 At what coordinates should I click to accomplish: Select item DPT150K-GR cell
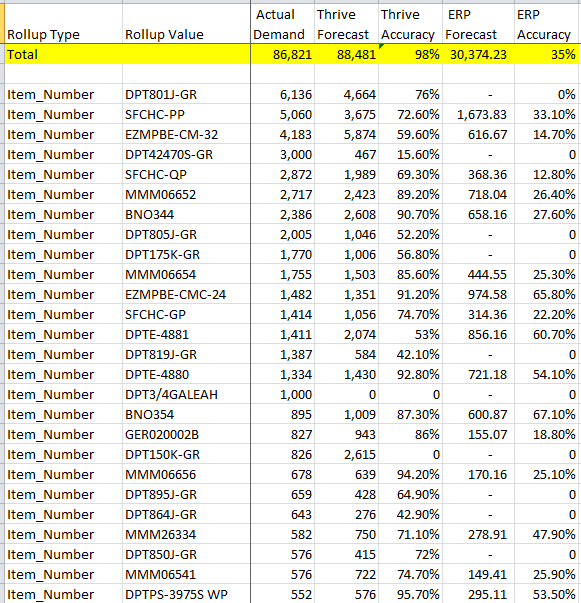point(186,454)
